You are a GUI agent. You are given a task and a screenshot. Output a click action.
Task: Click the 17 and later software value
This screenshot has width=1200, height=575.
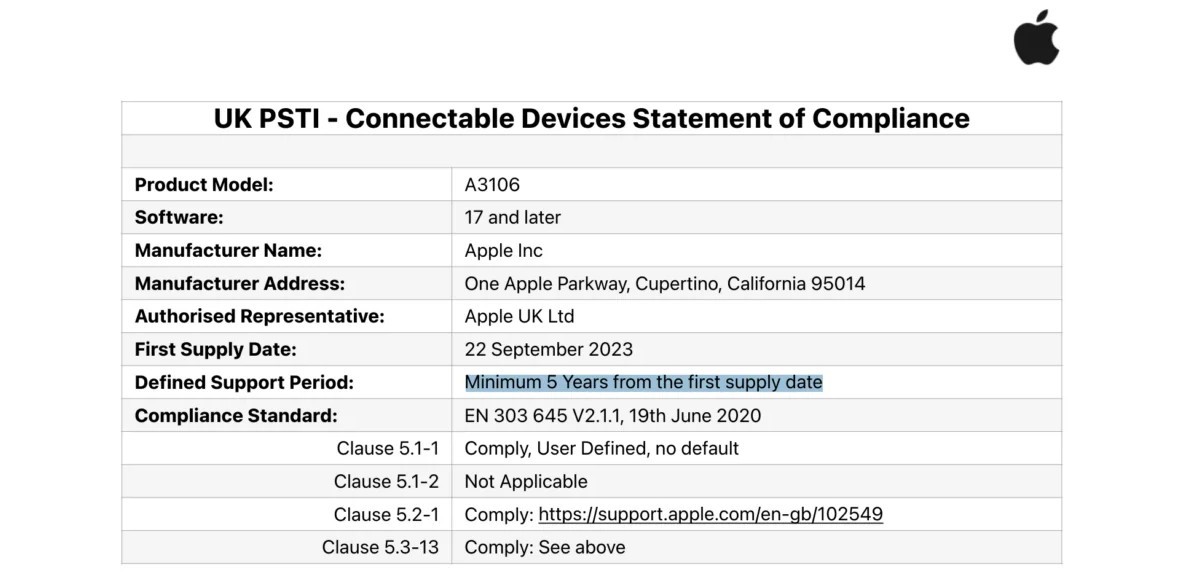[x=512, y=217]
